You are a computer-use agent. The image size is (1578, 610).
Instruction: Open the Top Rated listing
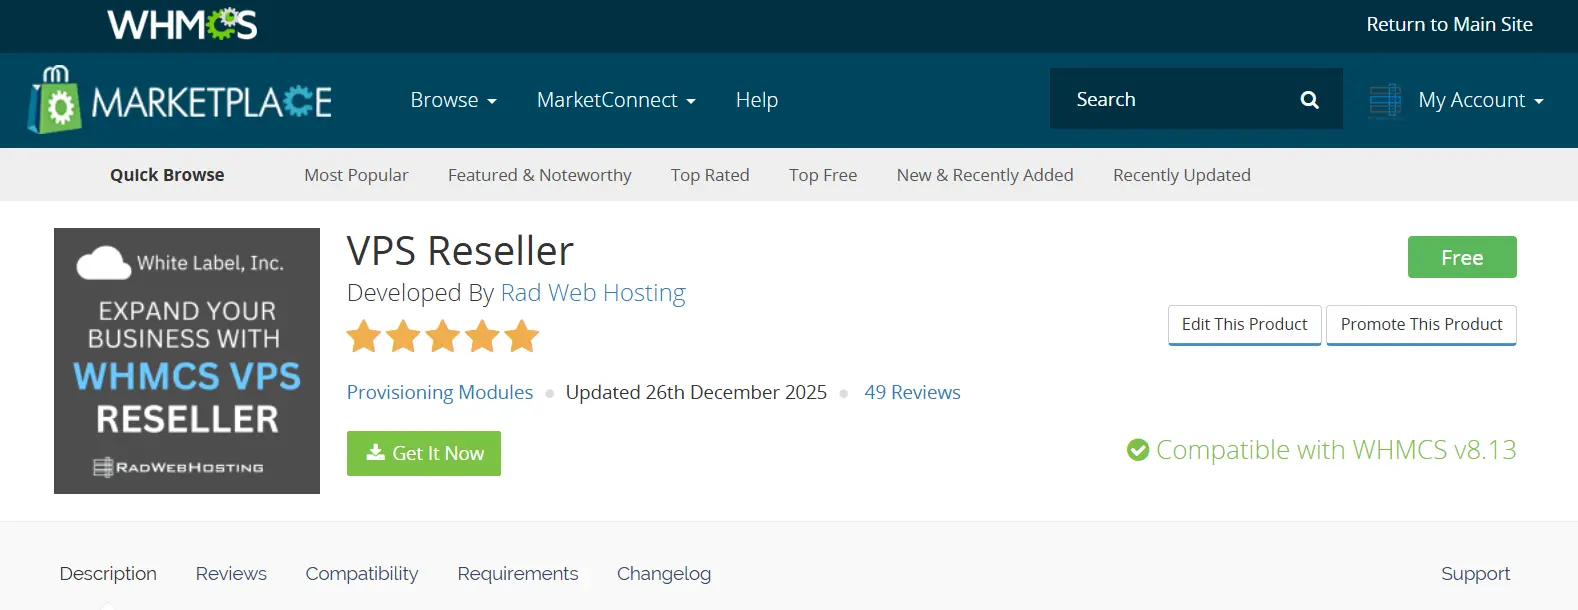click(710, 175)
